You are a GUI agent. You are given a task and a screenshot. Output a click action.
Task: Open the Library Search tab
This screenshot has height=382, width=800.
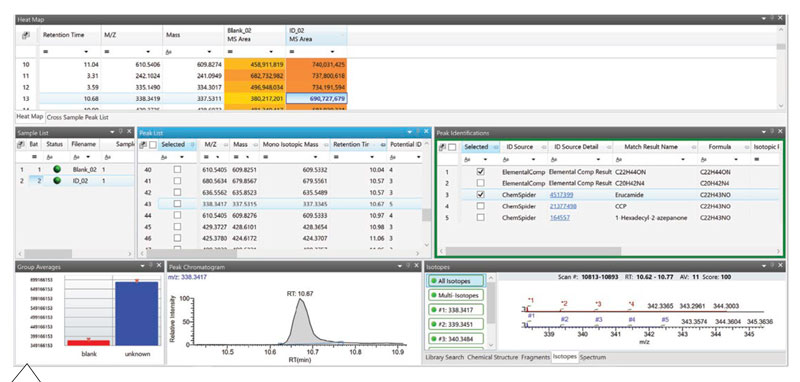[445, 358]
